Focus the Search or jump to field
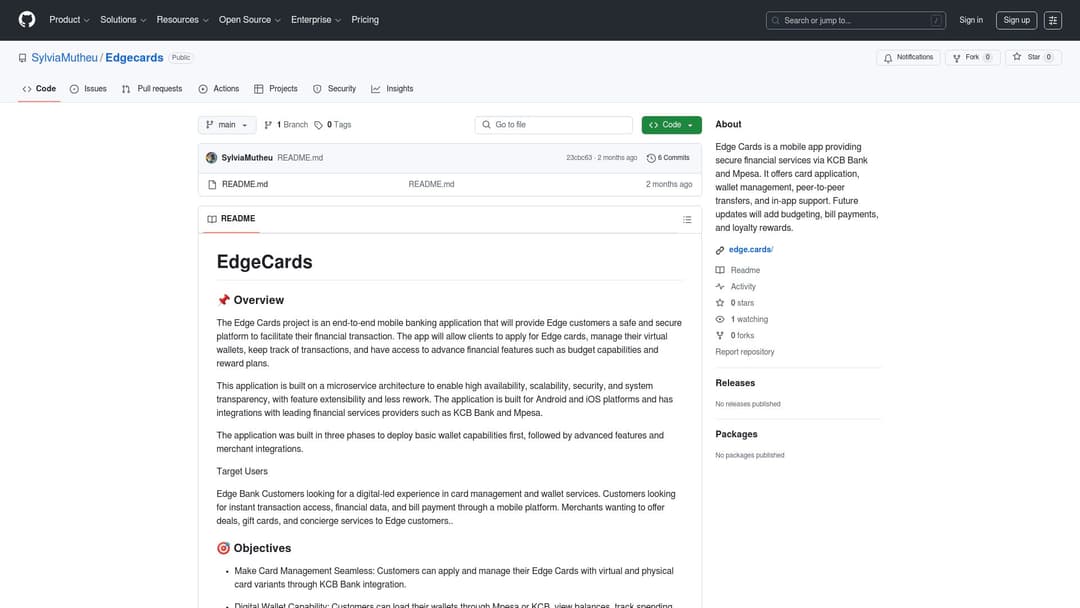Screen dimensions: 1080x608 [x=855, y=21]
